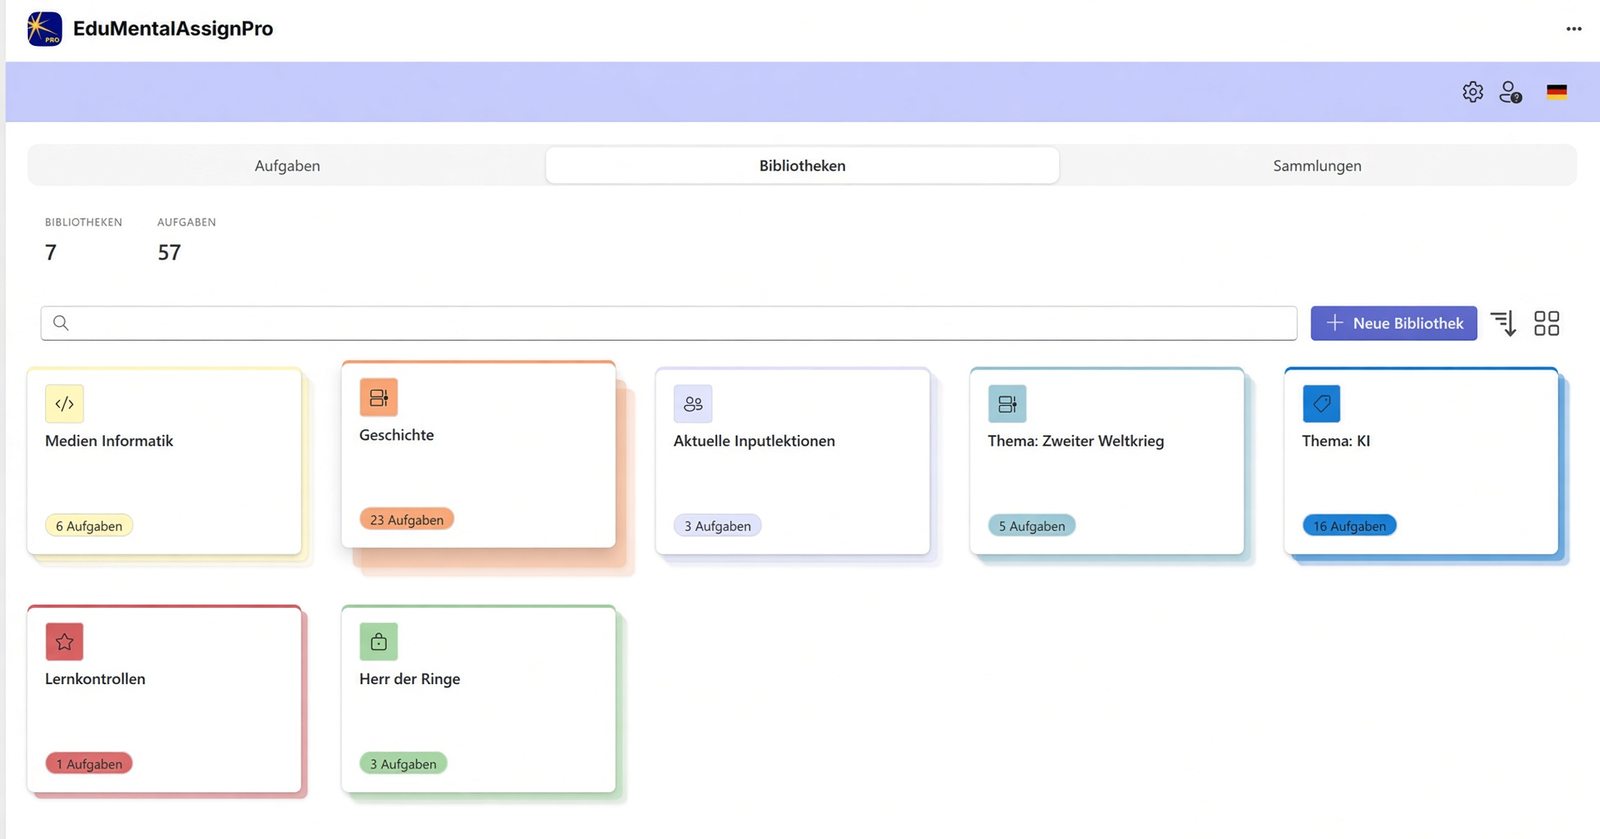The width and height of the screenshot is (1600, 839).
Task: Click the star icon on Lernkontrollen
Action: coord(64,642)
